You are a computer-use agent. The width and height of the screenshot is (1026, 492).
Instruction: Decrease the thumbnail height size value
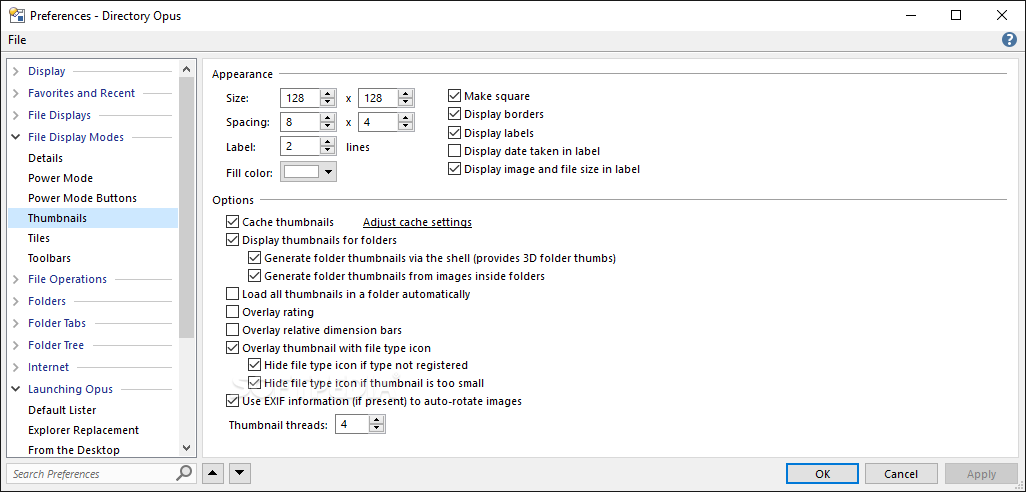[406, 102]
